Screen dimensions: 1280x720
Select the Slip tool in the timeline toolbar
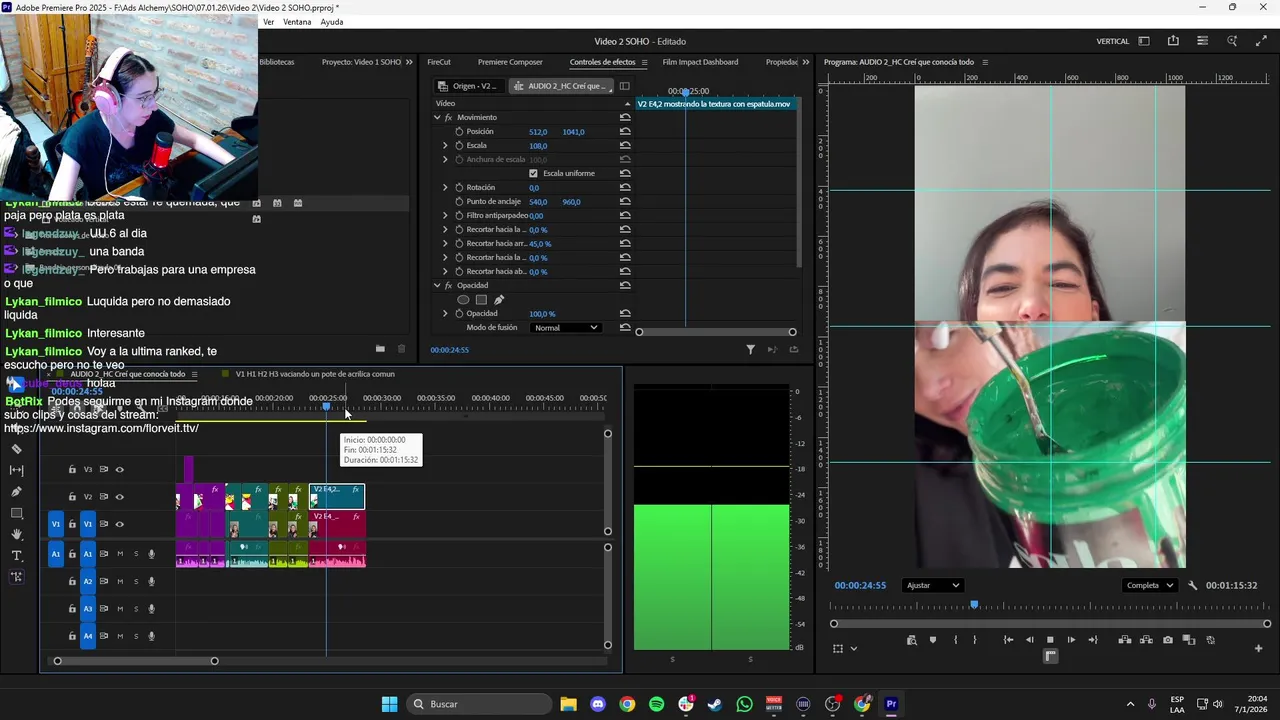(x=17, y=470)
